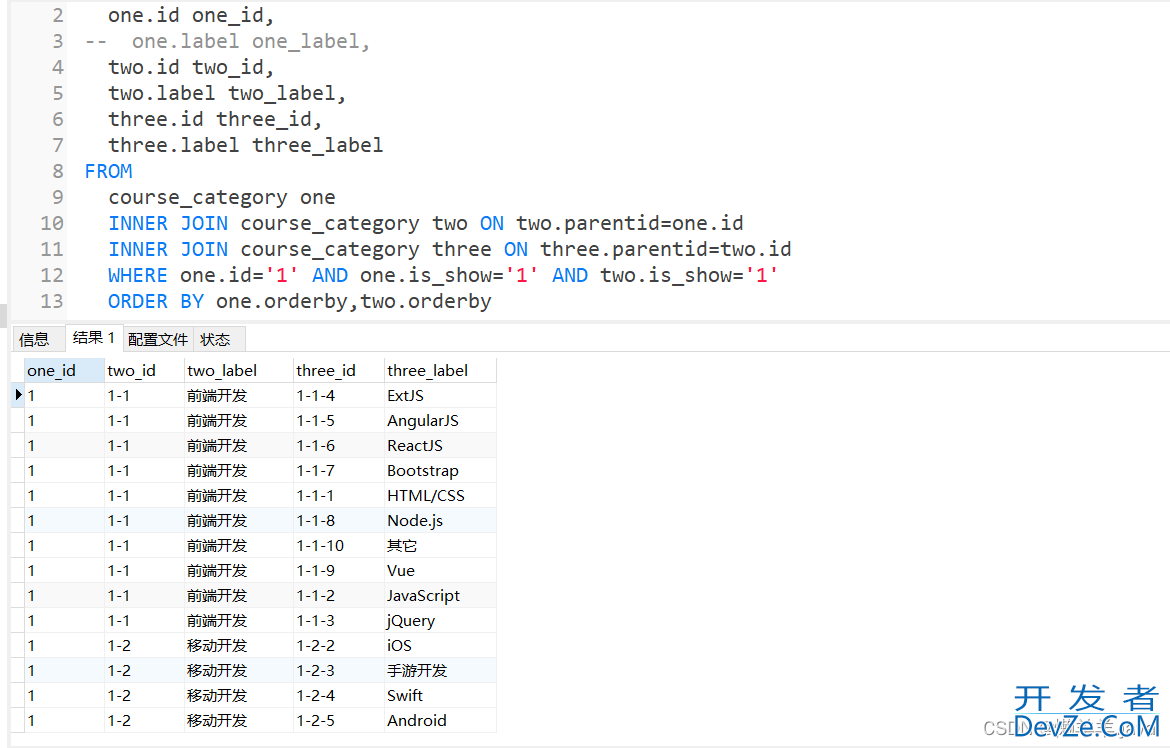Click the FROM keyword on line 8
The height and width of the screenshot is (748, 1170).
108,172
